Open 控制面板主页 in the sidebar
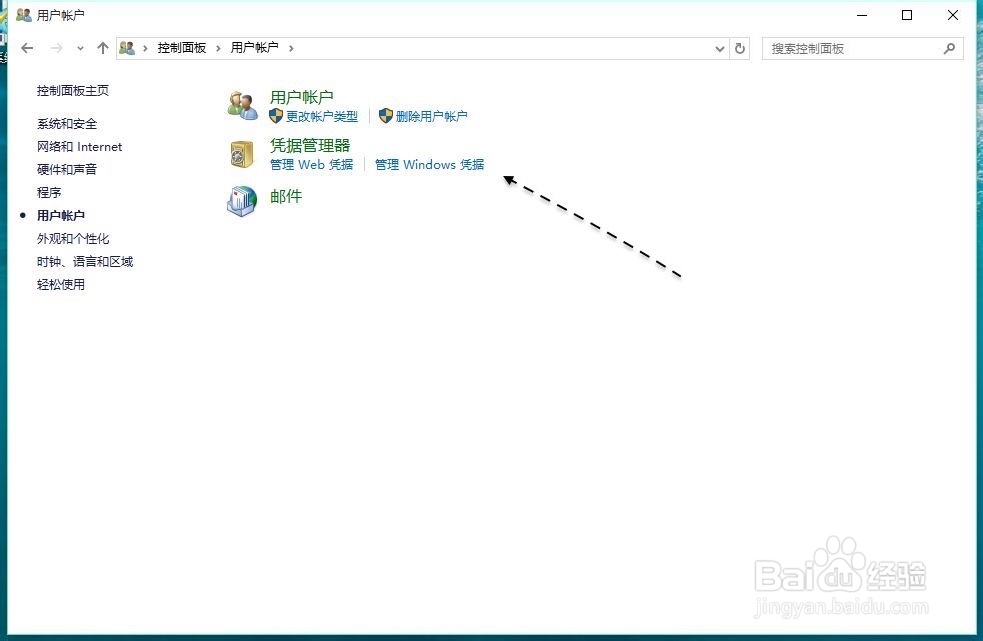Viewport: 983px width, 641px height. (73, 90)
